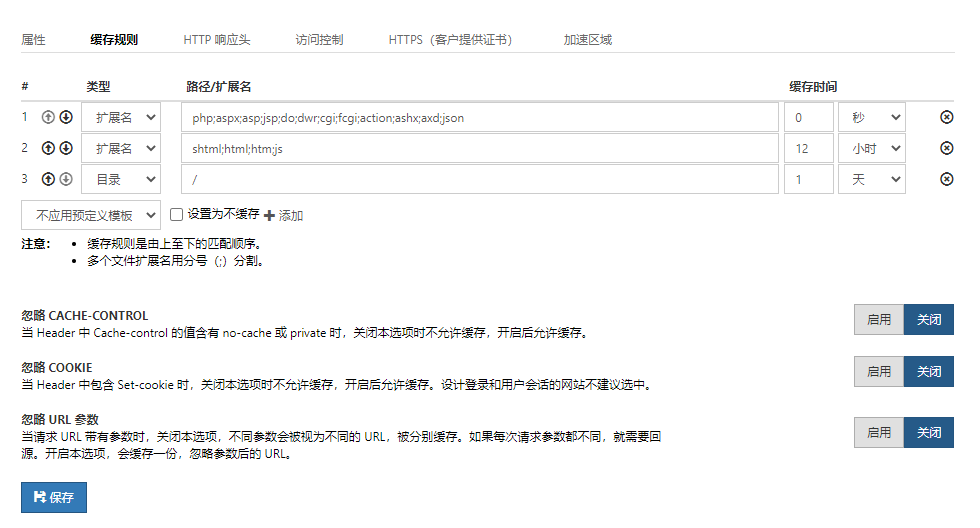Remove the directory rule 3
The height and width of the screenshot is (528, 980).
pos(946,179)
